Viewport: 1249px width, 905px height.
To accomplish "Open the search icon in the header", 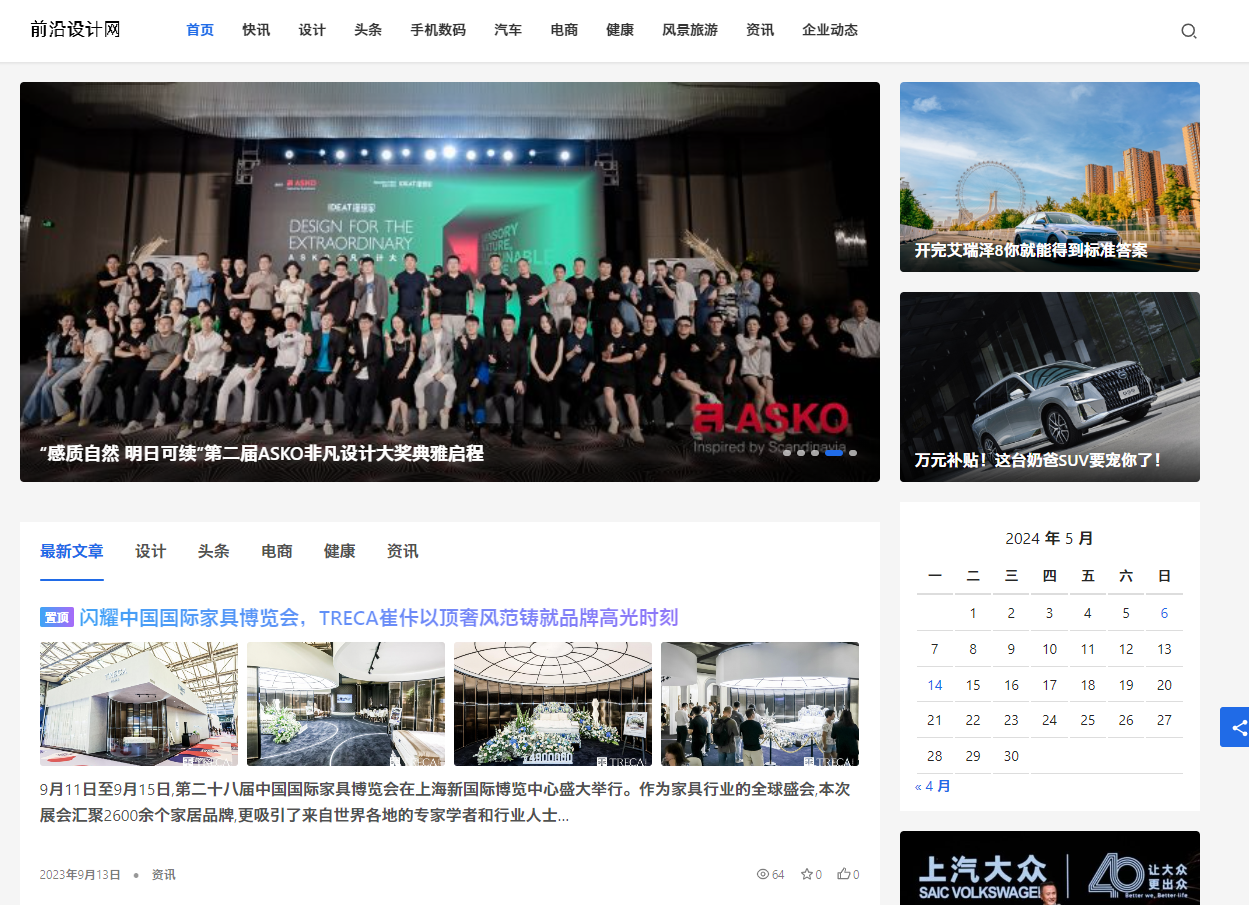I will coord(1188,31).
